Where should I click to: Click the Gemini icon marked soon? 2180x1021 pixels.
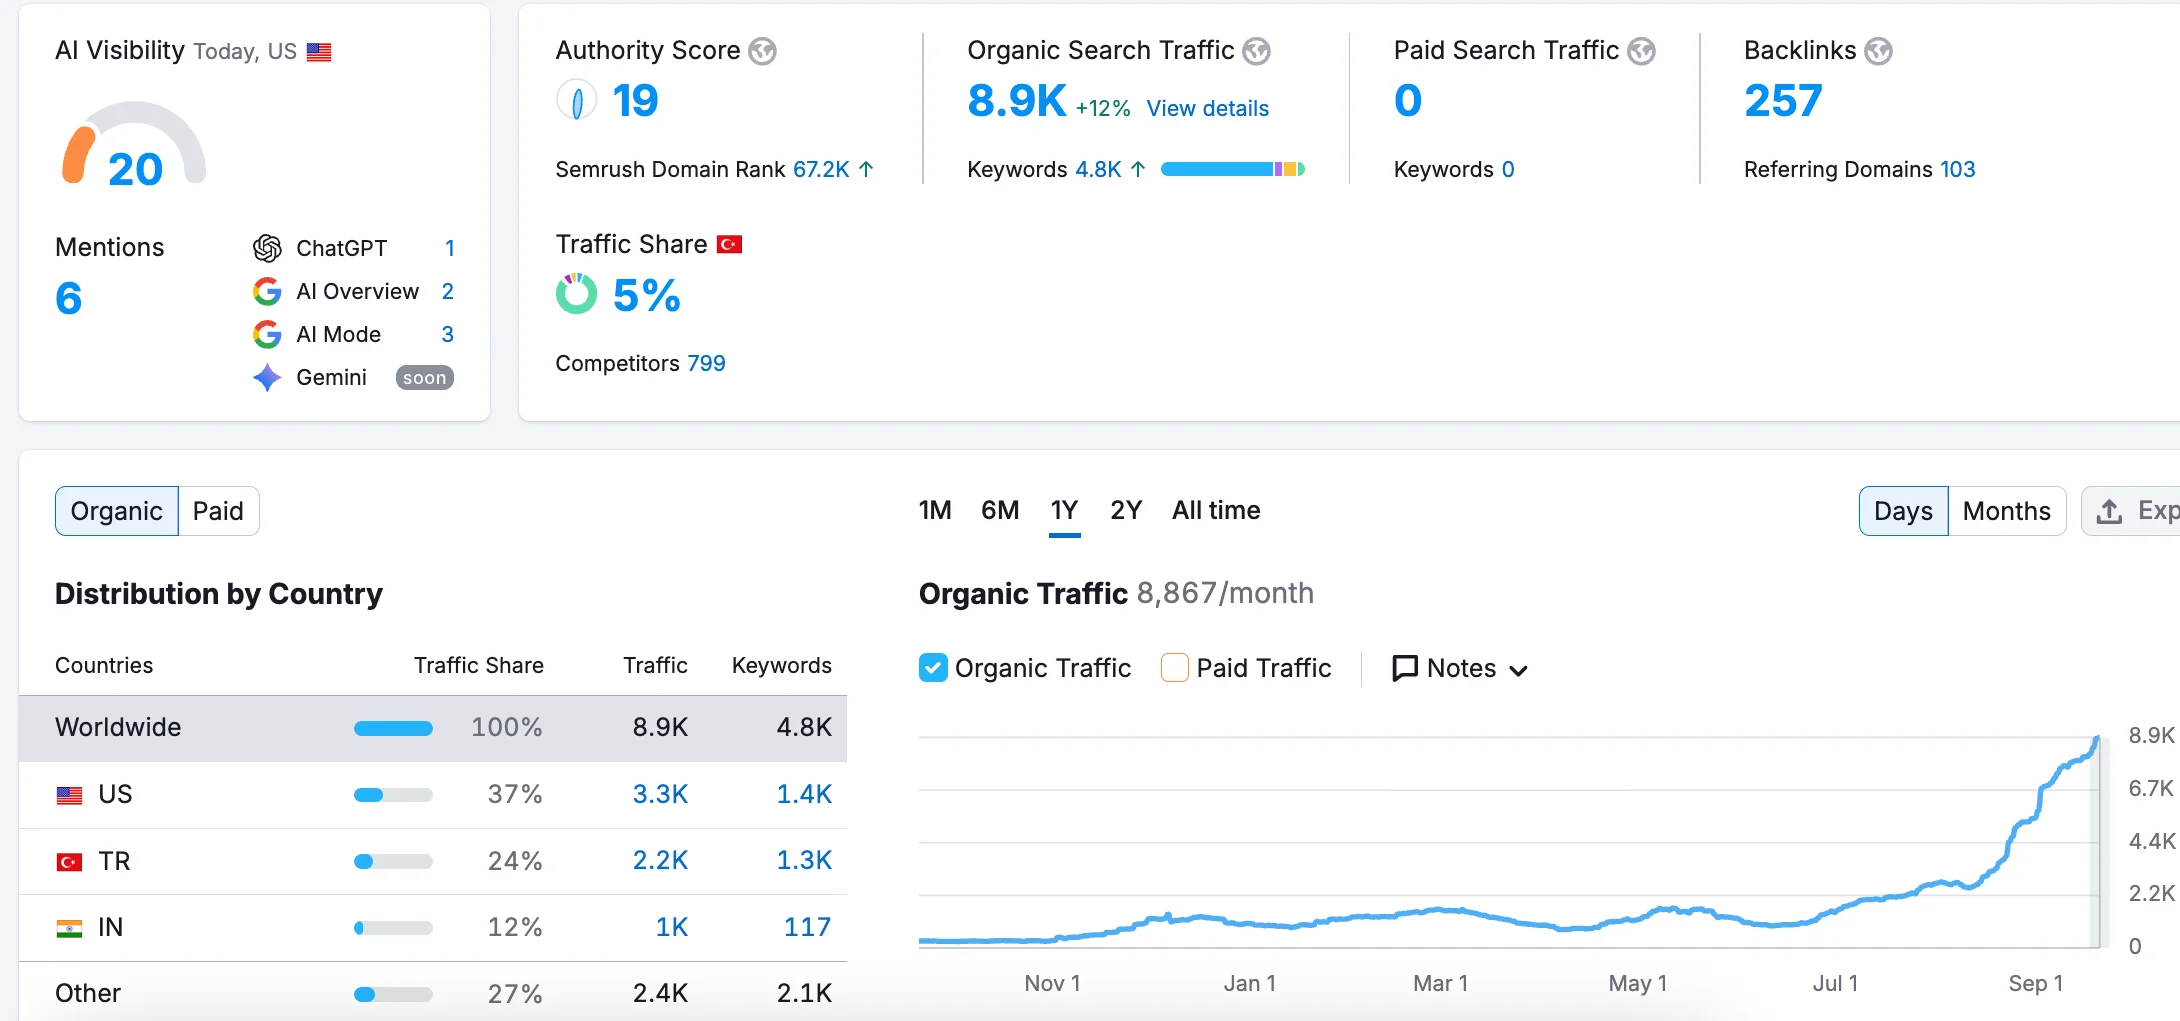(266, 377)
